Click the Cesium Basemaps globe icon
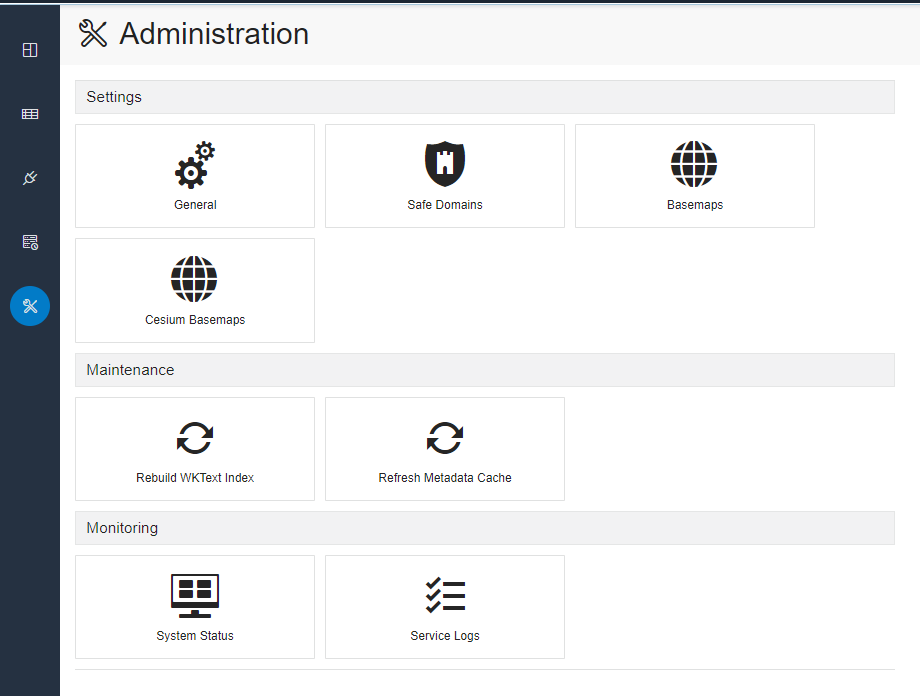Viewport: 920px width, 696px height. point(194,279)
